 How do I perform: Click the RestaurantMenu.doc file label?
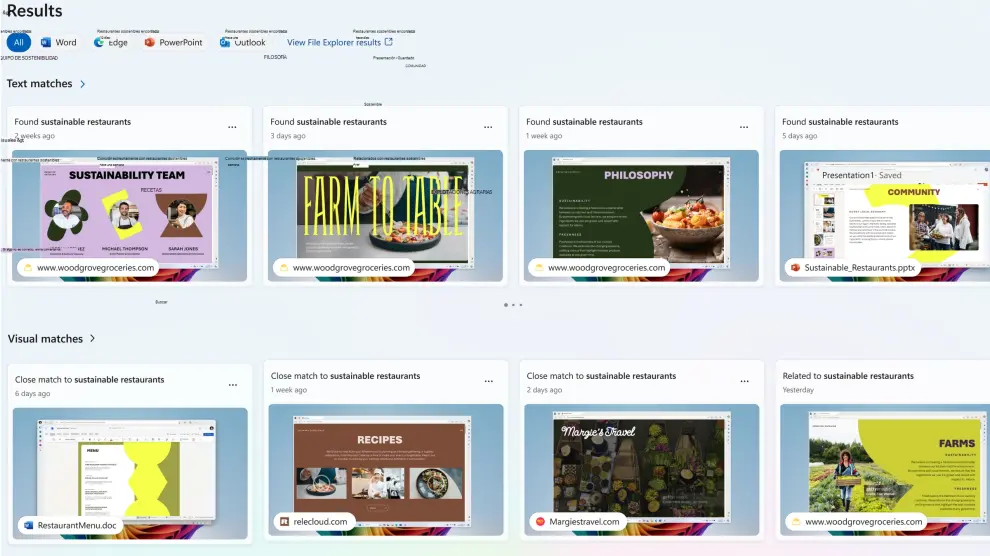coord(70,525)
